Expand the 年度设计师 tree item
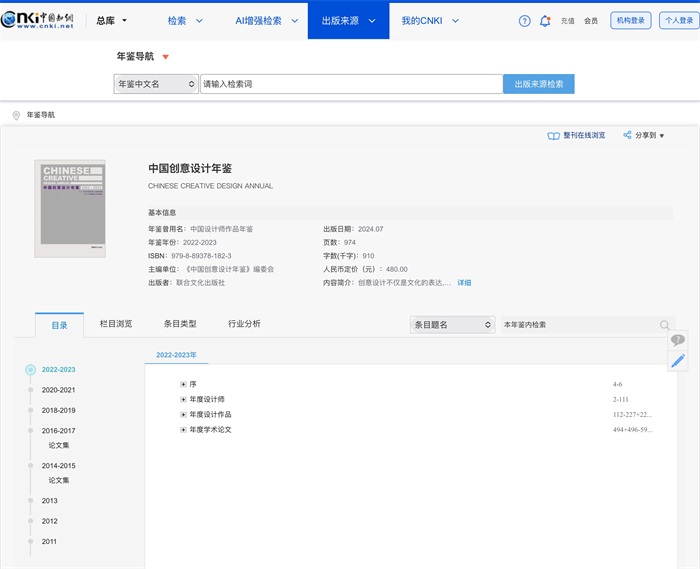Viewport: 700px width, 569px height. pyautogui.click(x=183, y=399)
